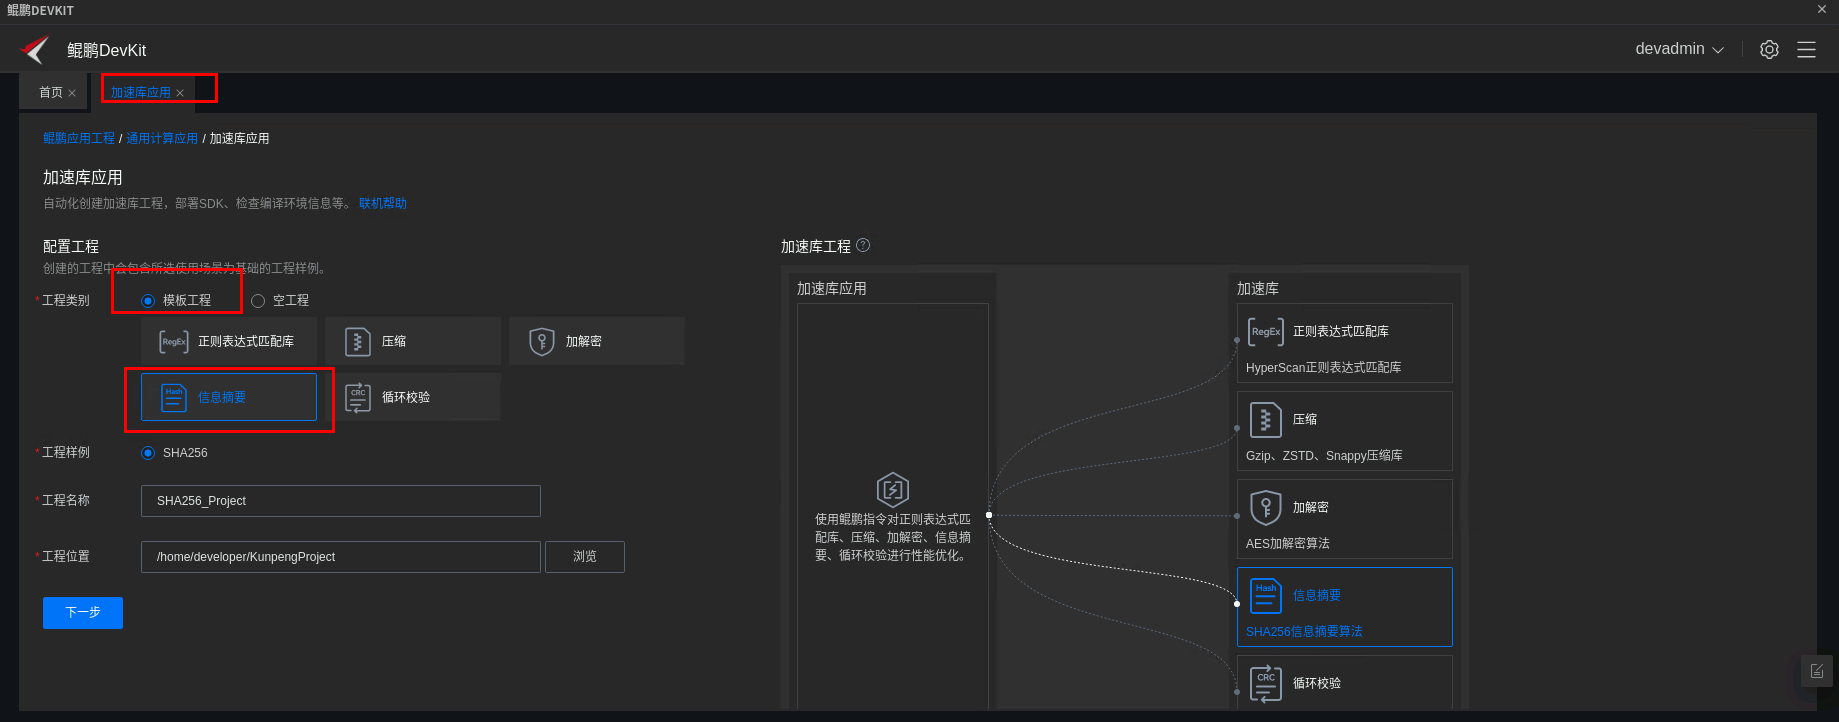
Task: Click the CRC icon on 循环校验 card
Action: point(358,397)
